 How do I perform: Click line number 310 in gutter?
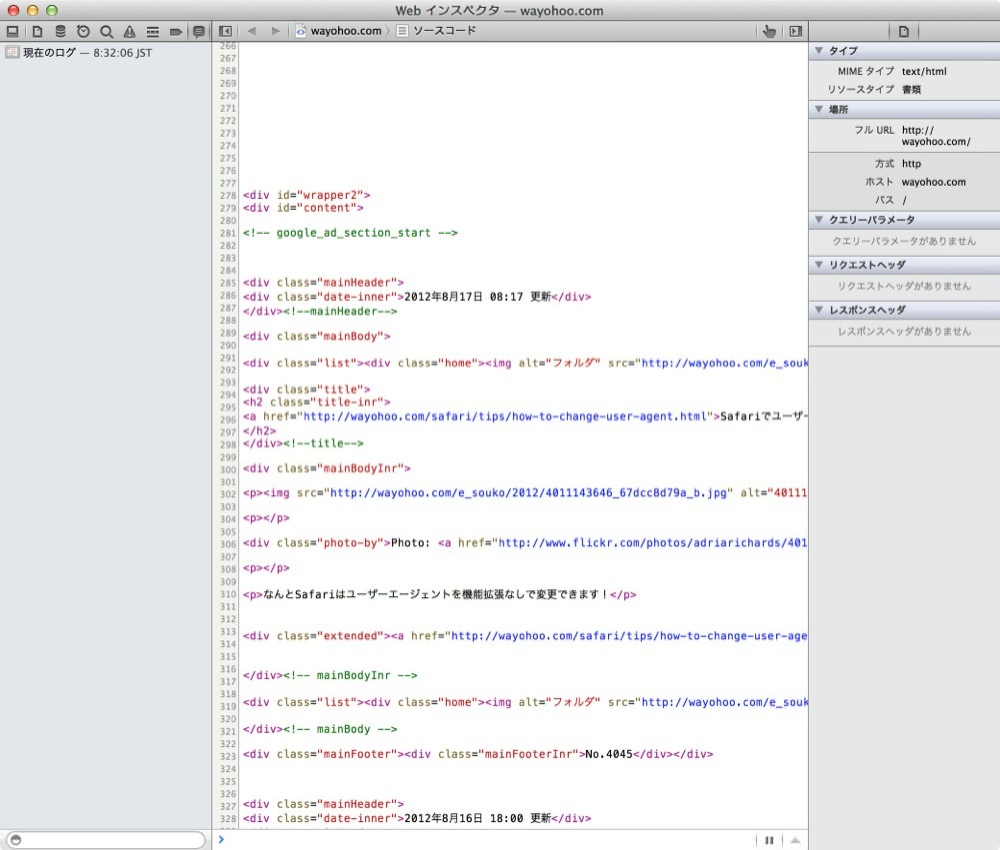point(228,594)
